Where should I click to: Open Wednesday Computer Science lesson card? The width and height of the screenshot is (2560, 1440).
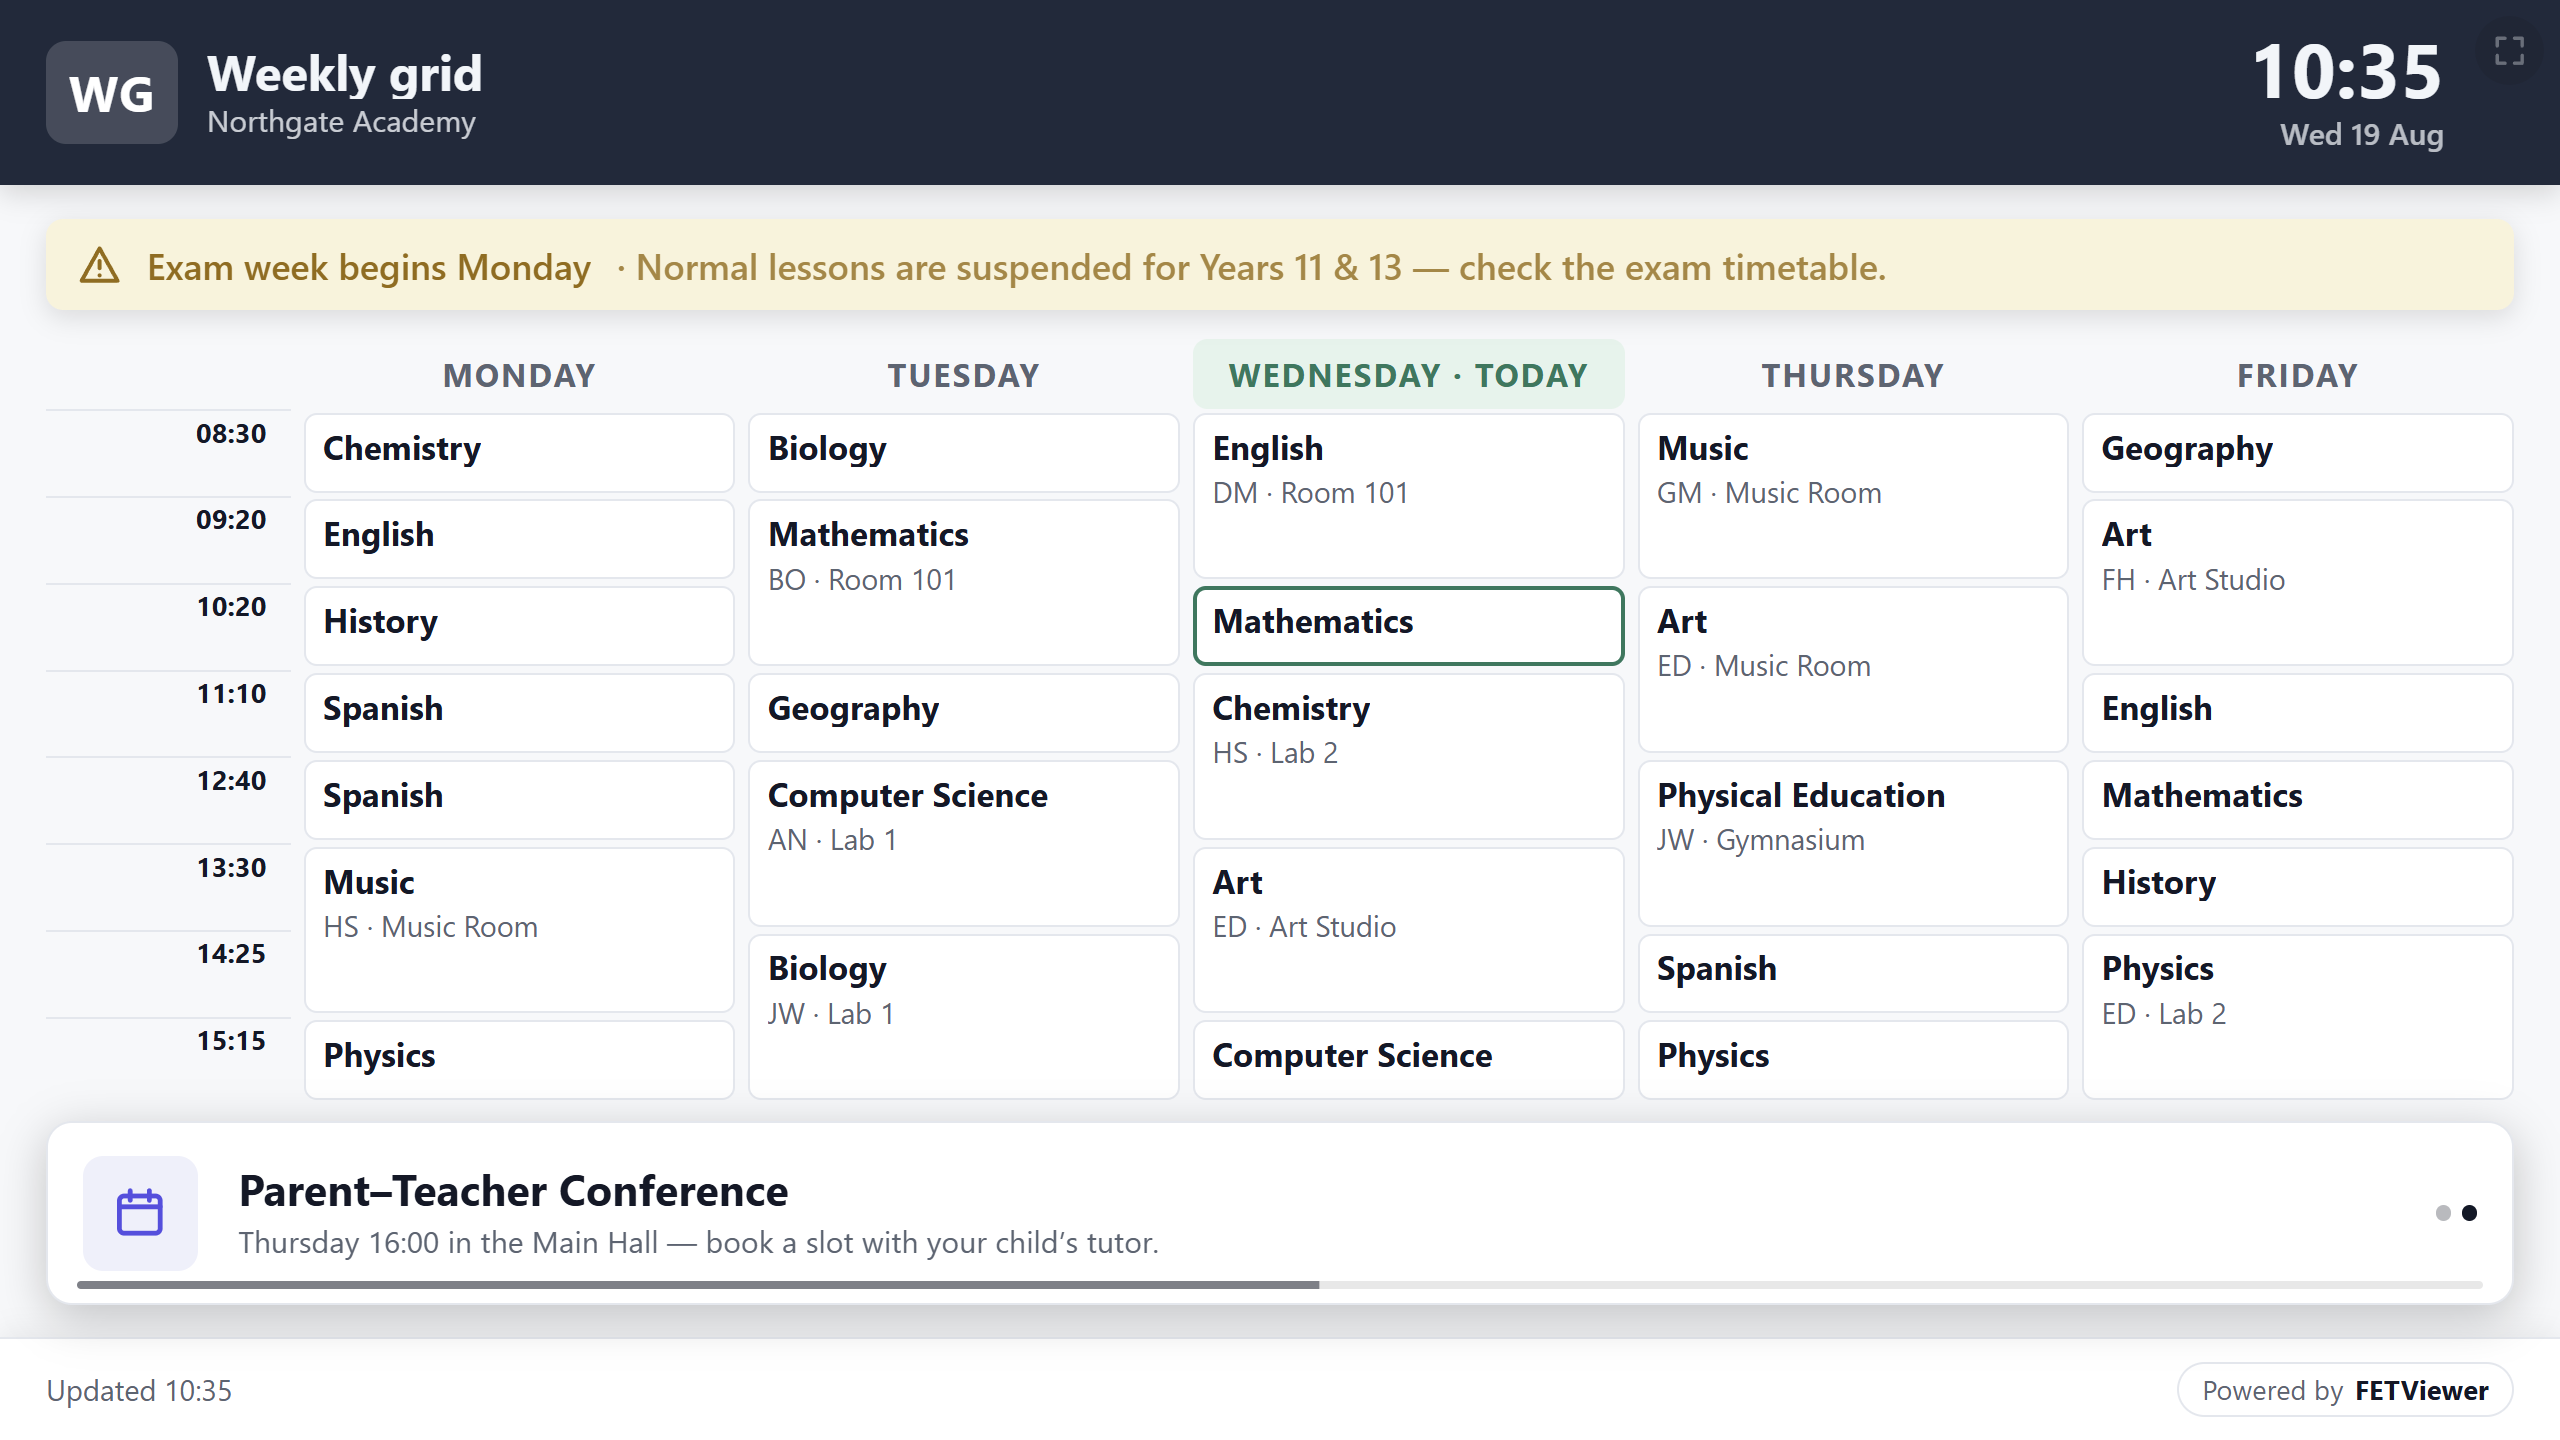[x=1408, y=1060]
